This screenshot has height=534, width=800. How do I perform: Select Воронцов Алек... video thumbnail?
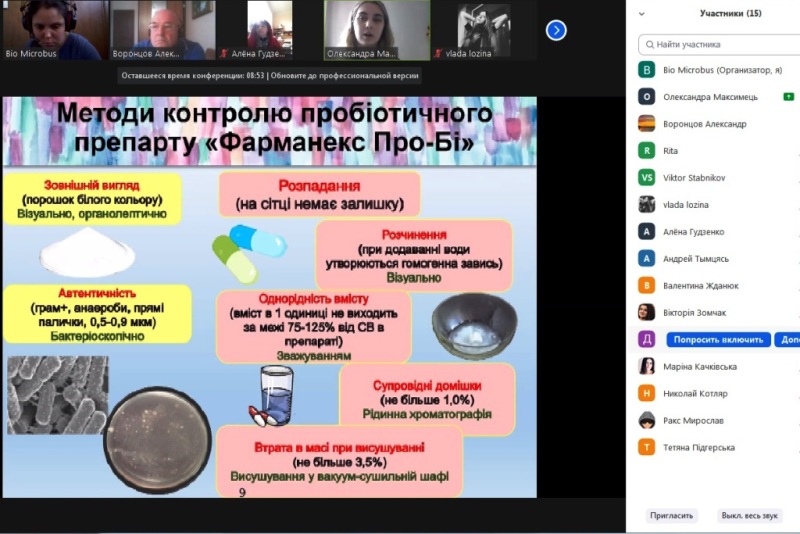(162, 30)
